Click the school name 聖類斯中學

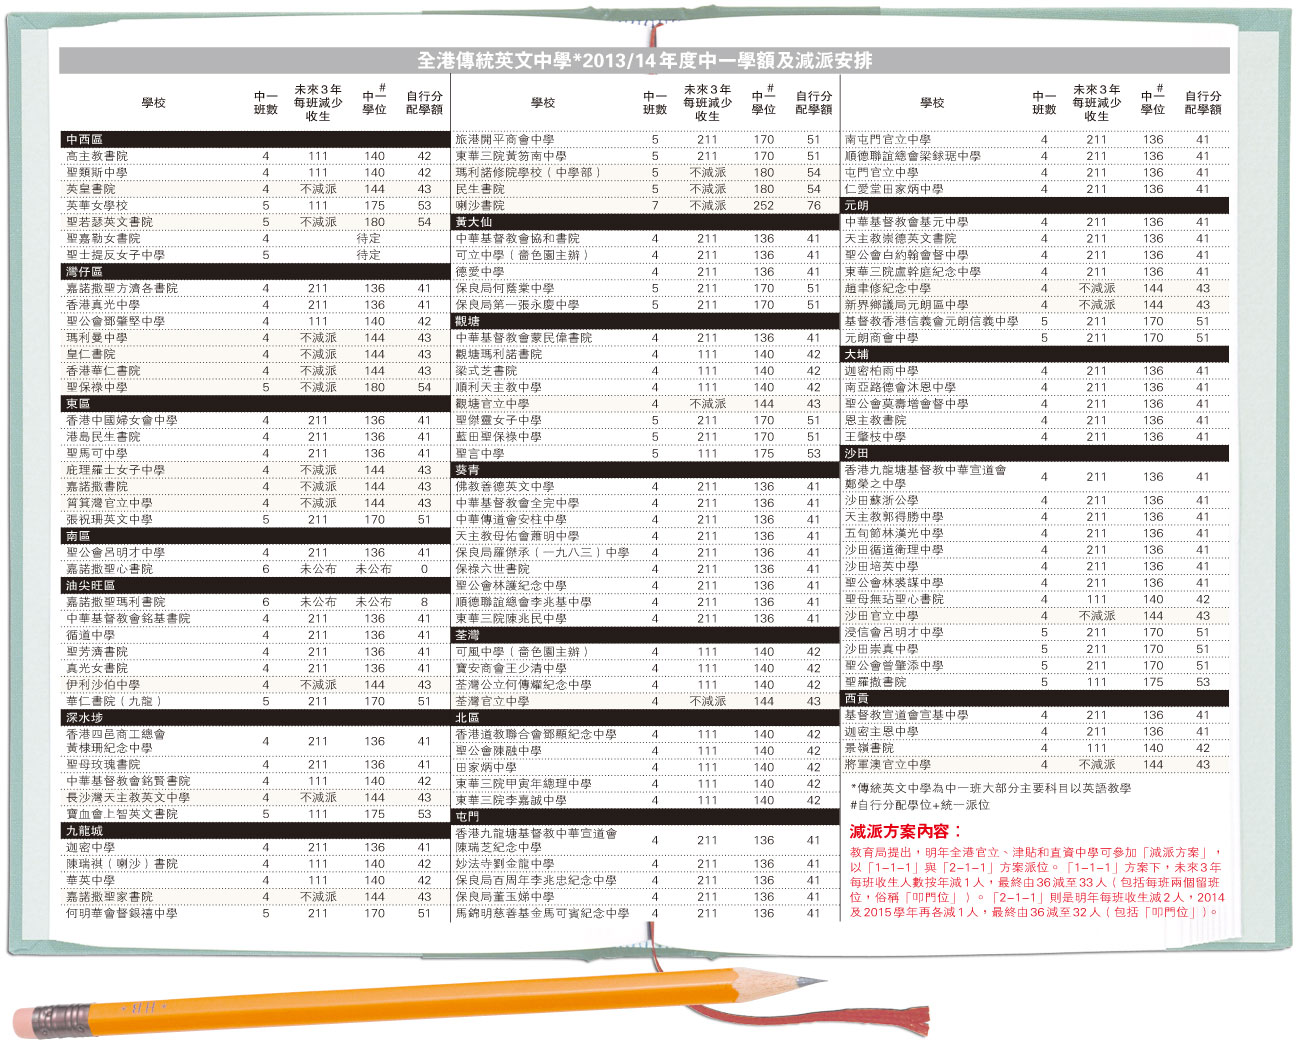coord(97,172)
